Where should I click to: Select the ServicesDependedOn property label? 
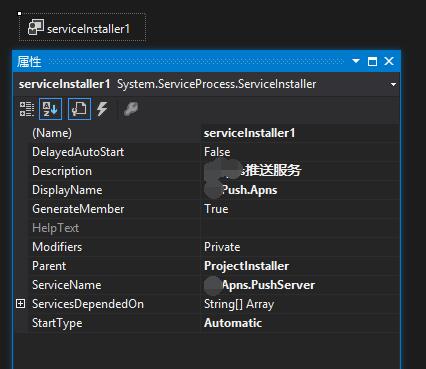(x=88, y=304)
